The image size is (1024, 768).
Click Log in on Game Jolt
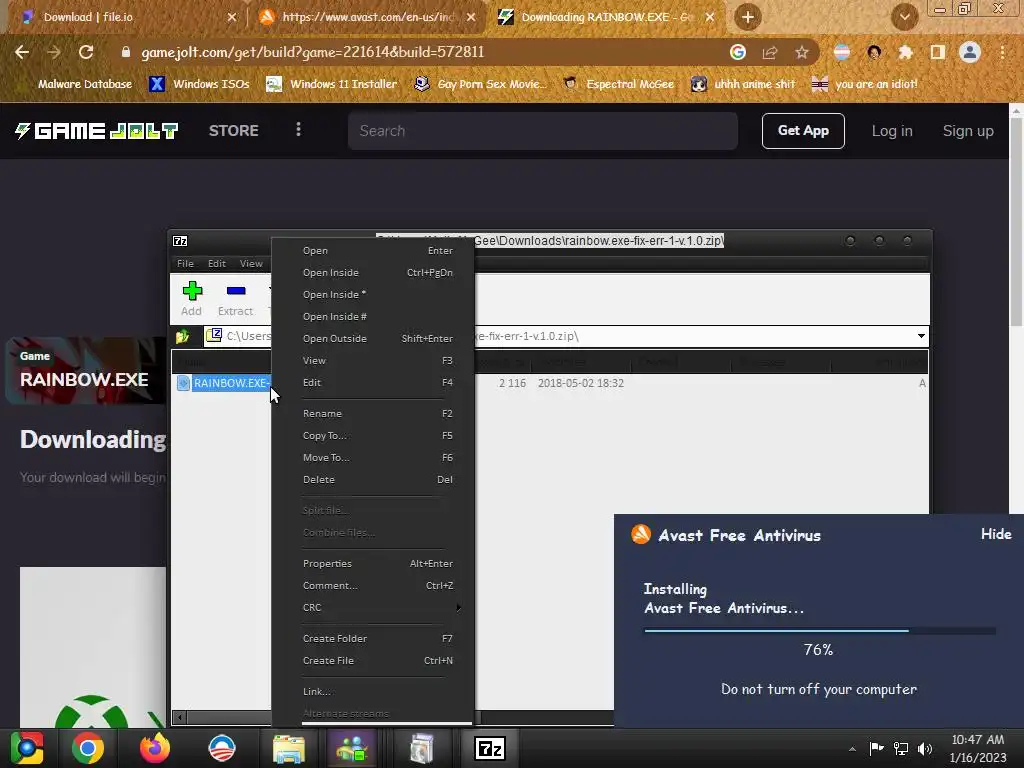[x=892, y=131]
